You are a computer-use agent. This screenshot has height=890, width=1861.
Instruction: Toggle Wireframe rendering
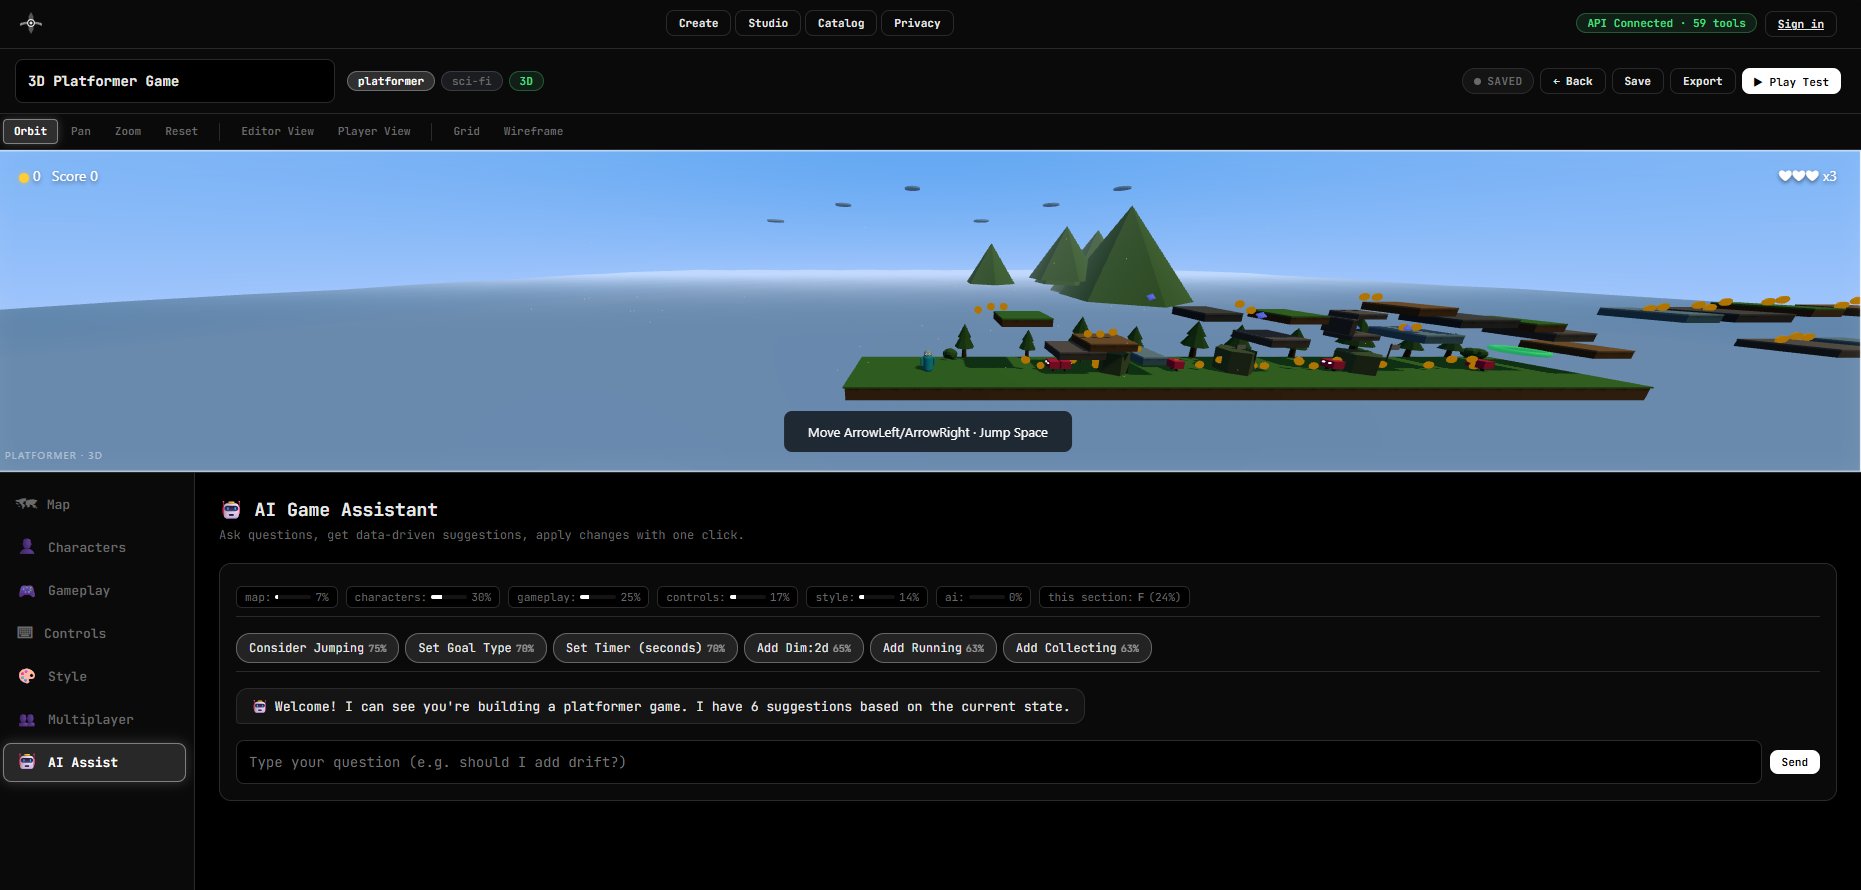click(x=533, y=131)
